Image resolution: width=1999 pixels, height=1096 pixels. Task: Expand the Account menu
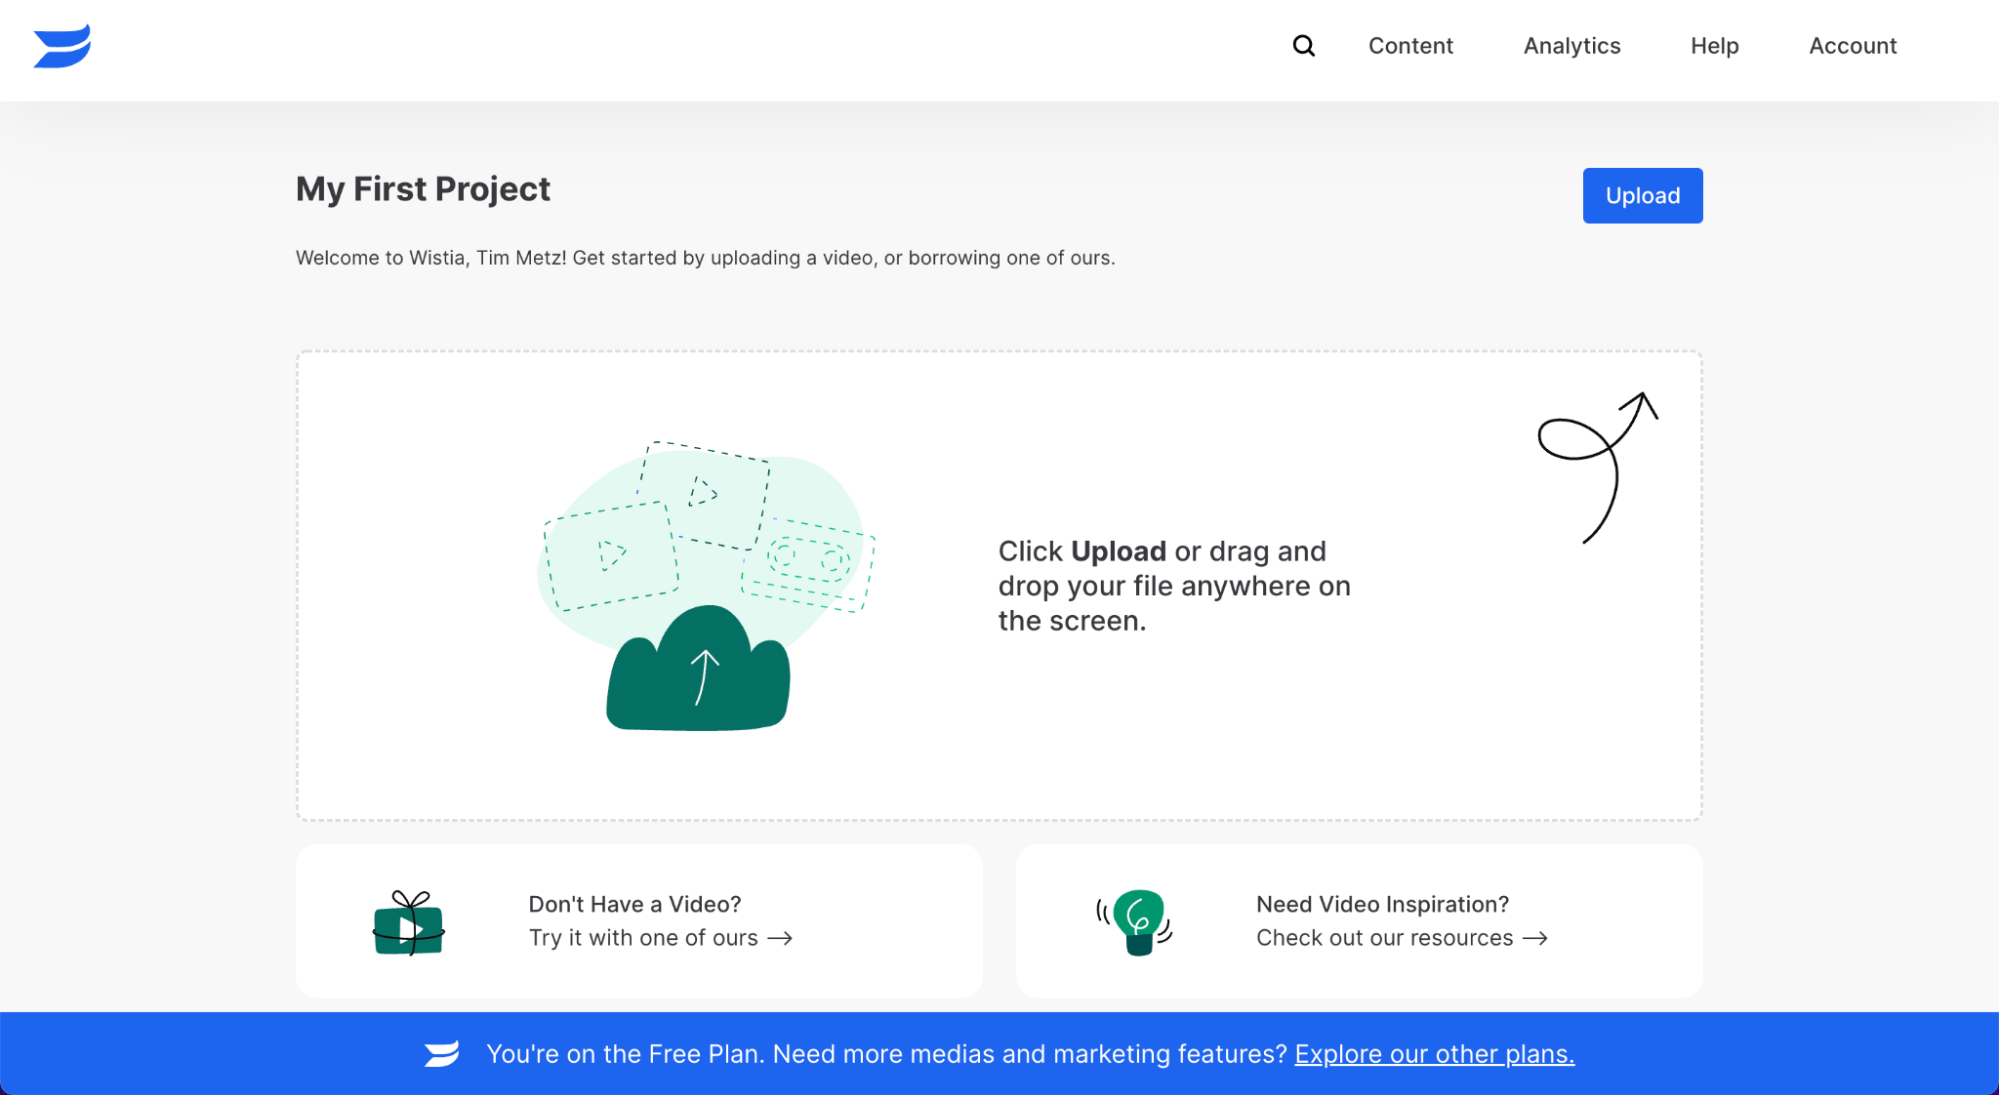pyautogui.click(x=1852, y=46)
